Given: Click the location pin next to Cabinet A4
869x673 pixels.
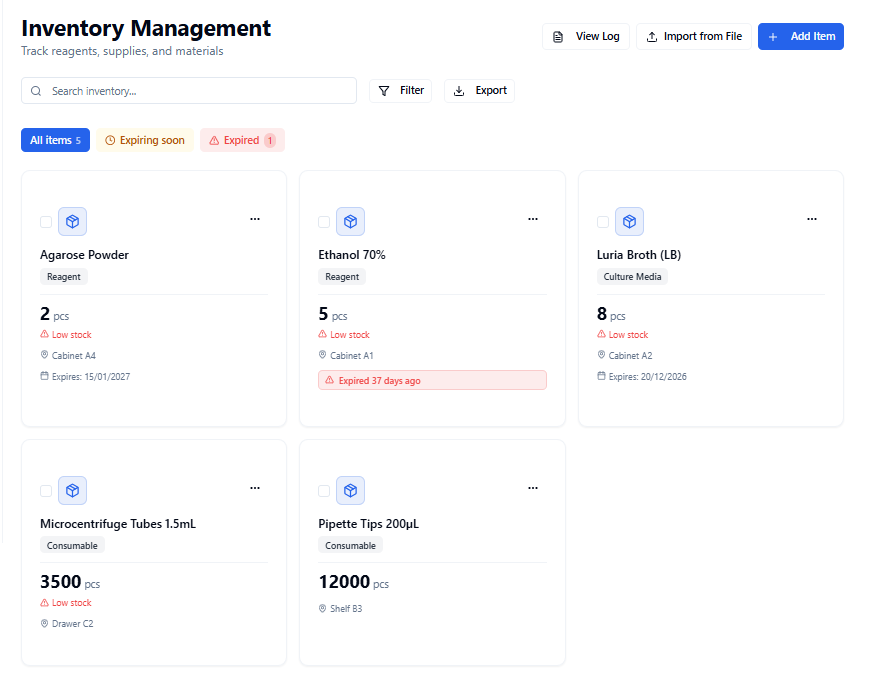Looking at the screenshot, I should click(x=44, y=355).
